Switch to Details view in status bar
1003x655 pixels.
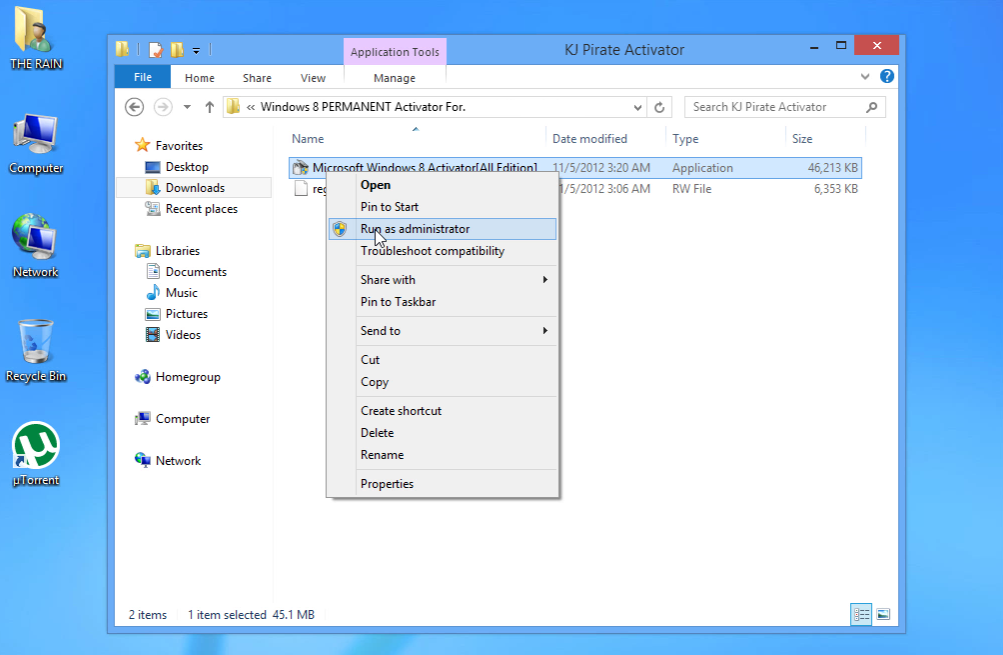[x=861, y=615]
